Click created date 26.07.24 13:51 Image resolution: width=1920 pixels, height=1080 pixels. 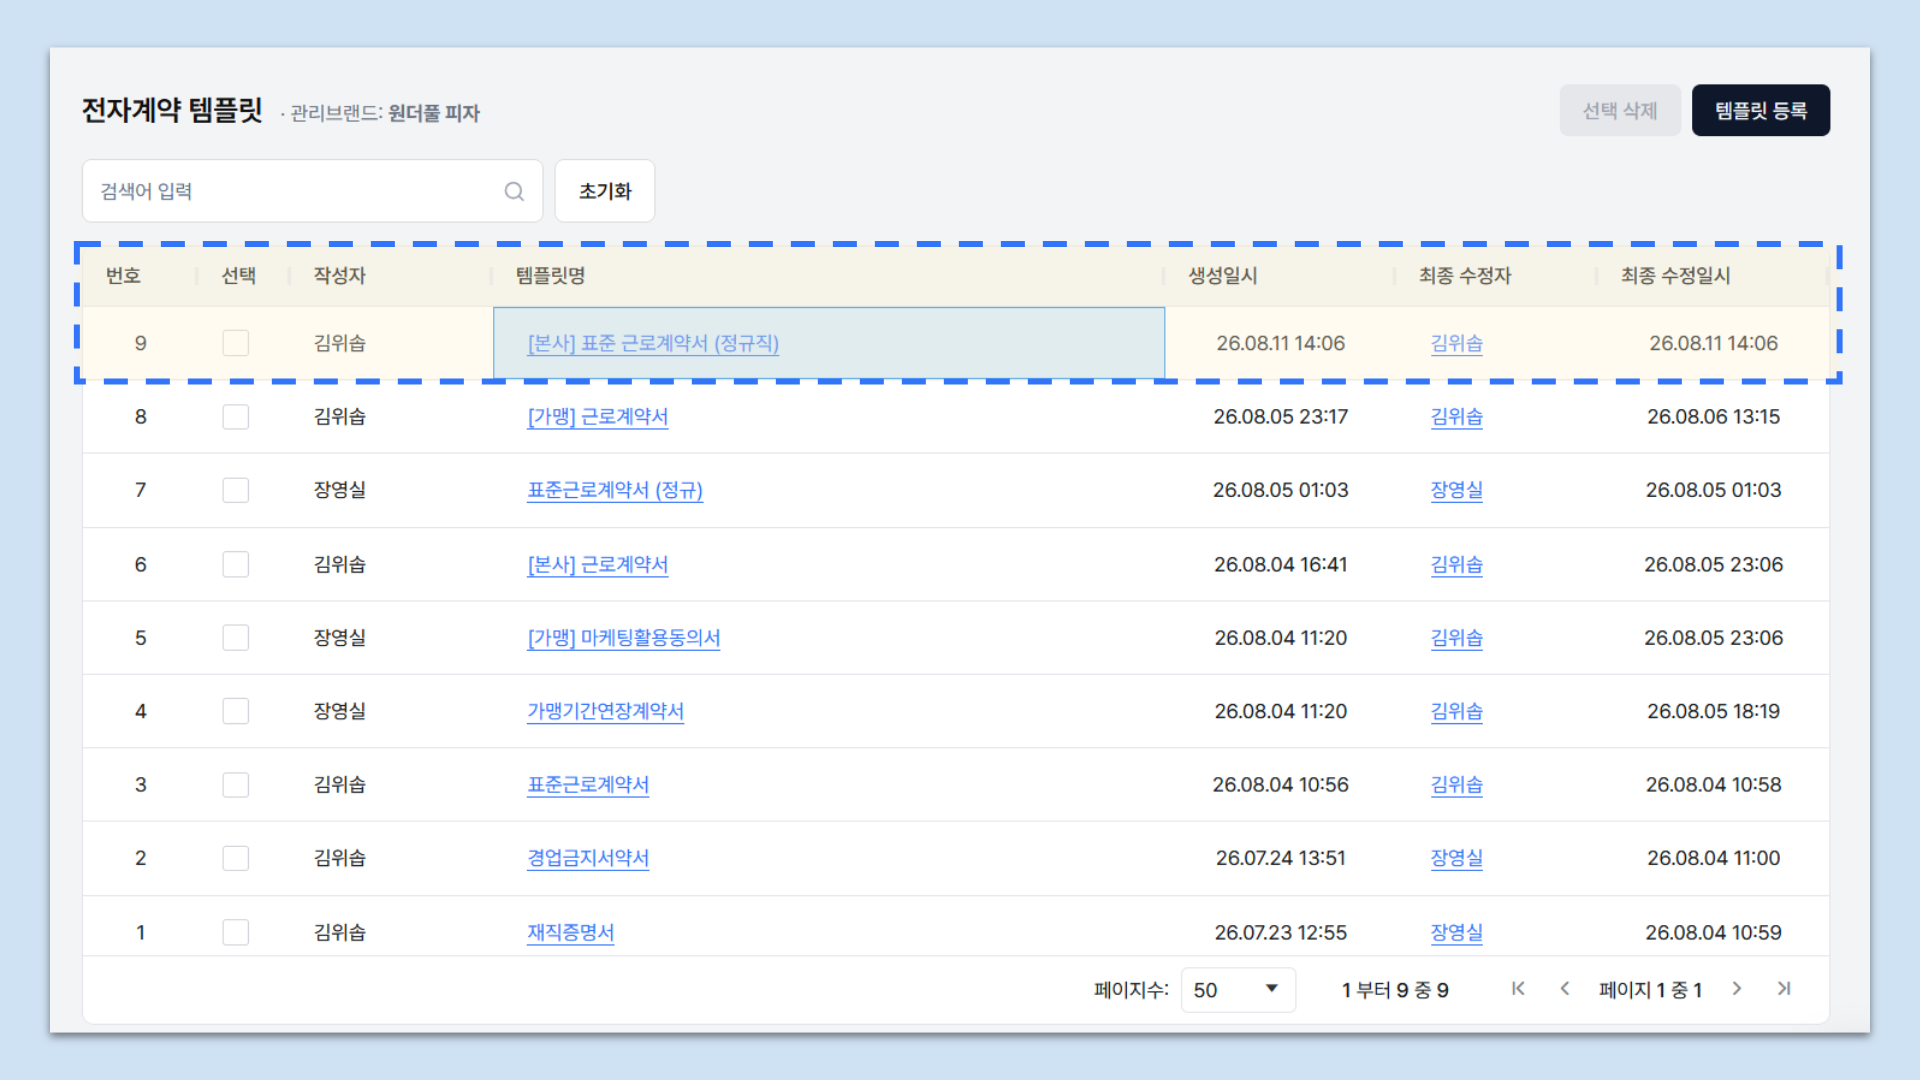tap(1281, 858)
